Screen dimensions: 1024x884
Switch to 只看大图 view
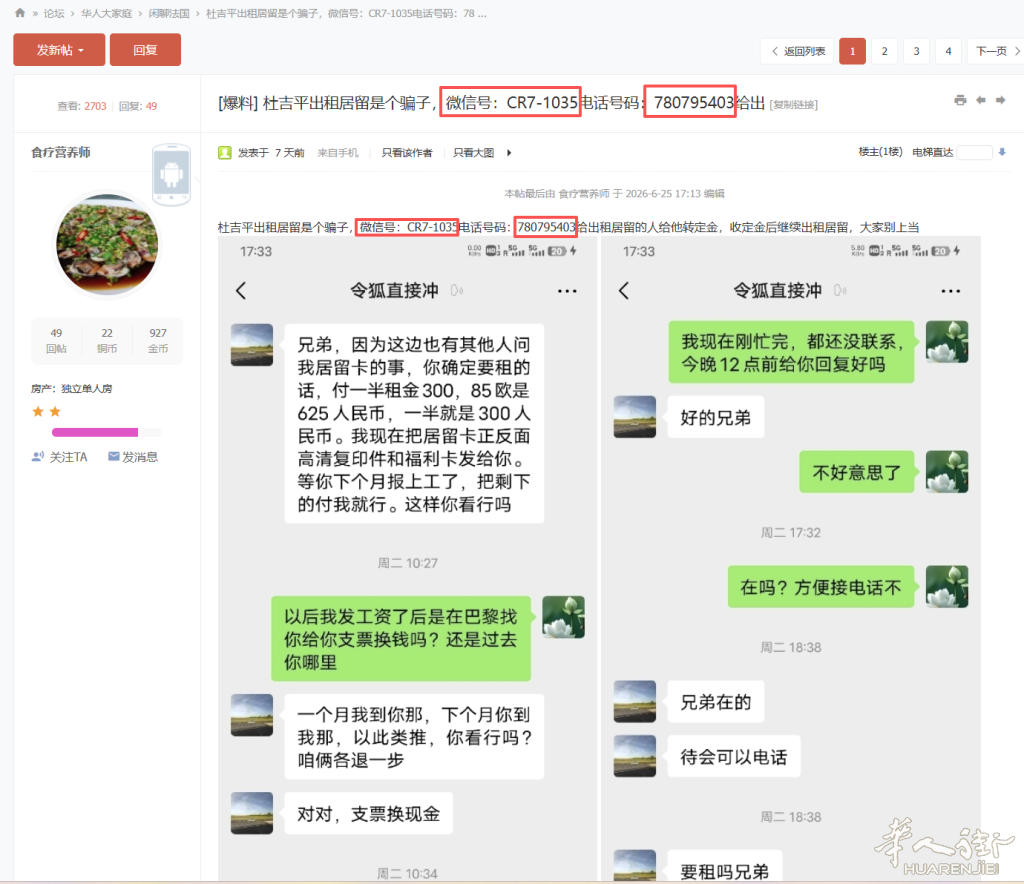tap(473, 153)
